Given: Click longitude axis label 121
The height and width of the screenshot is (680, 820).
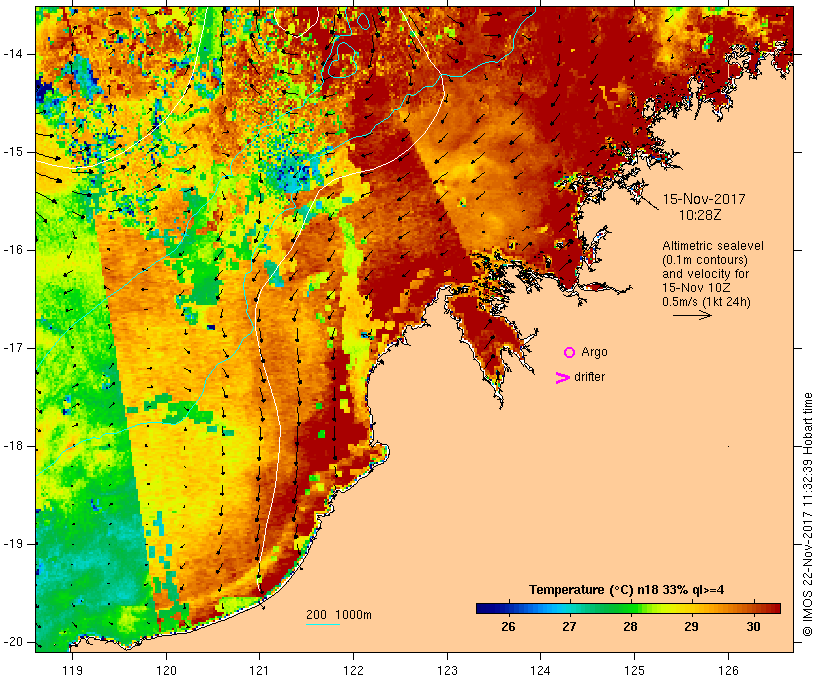Looking at the screenshot, I should (259, 670).
